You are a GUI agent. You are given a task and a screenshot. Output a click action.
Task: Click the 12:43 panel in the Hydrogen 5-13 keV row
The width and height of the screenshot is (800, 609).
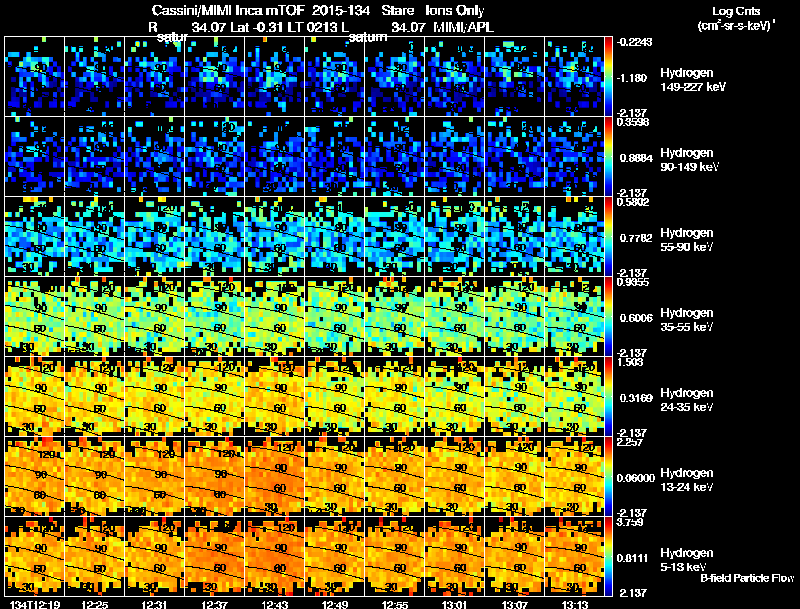274,556
